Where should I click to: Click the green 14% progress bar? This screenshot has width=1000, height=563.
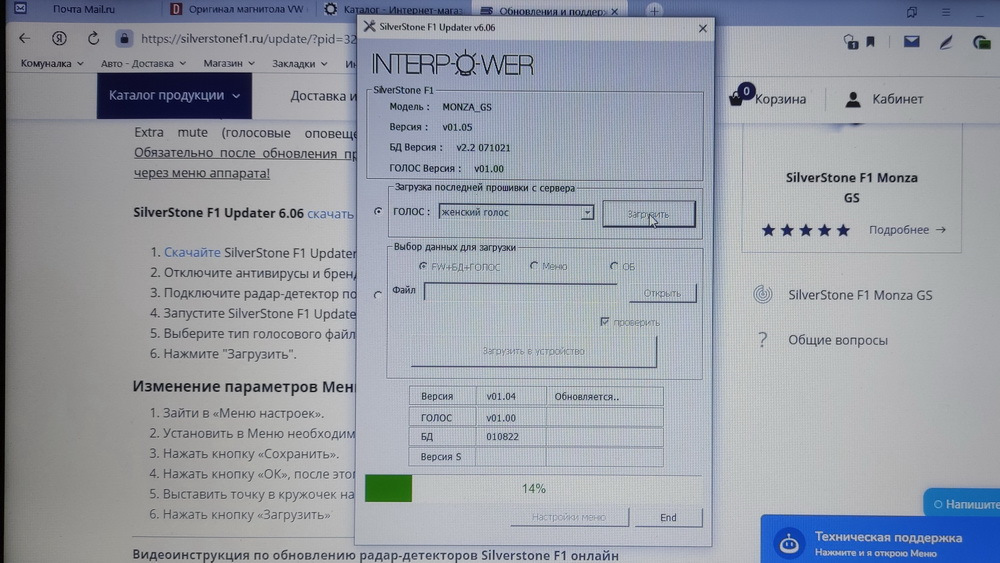coord(534,488)
